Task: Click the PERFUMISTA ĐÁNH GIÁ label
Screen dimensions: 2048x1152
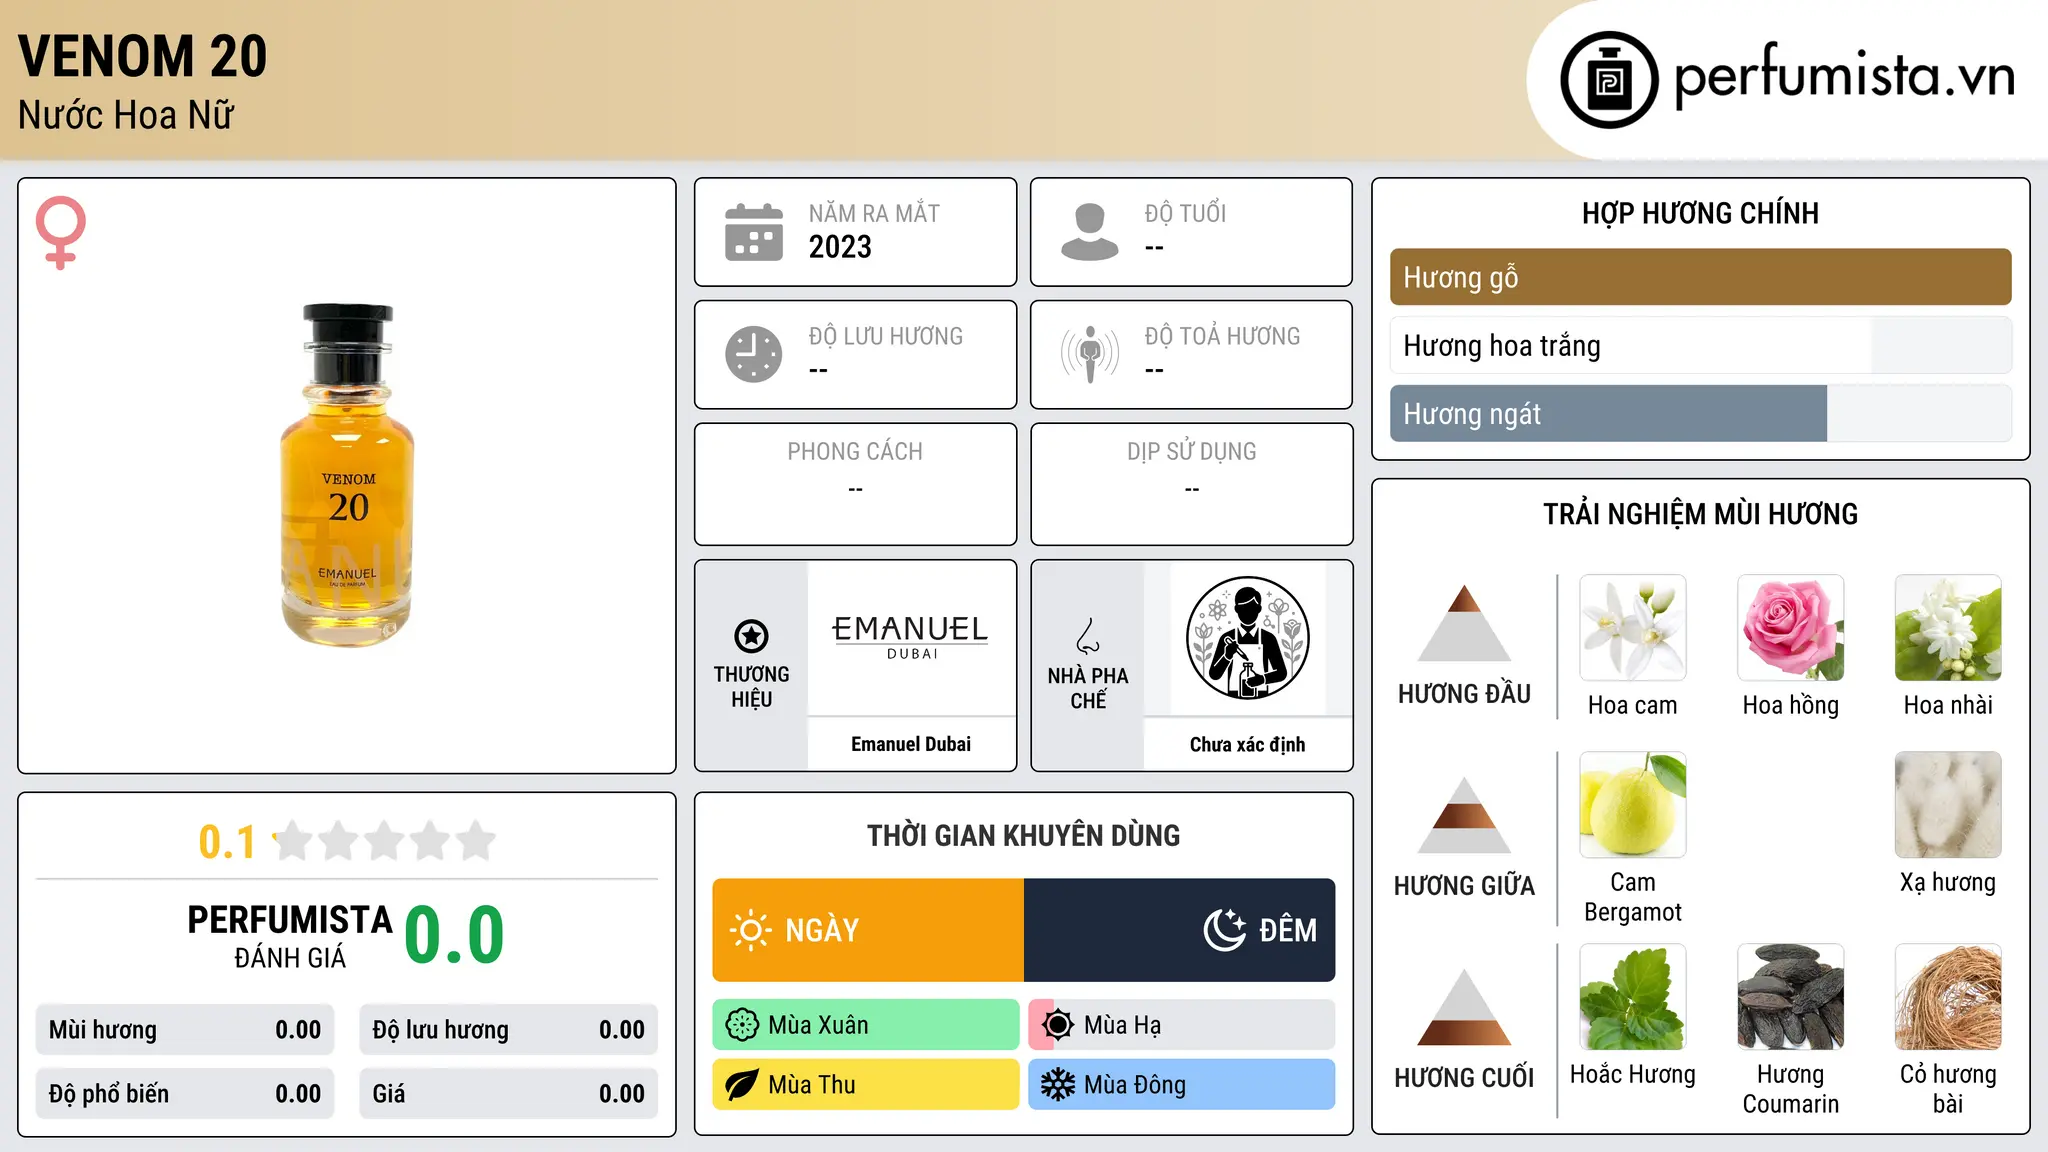Action: (x=290, y=936)
